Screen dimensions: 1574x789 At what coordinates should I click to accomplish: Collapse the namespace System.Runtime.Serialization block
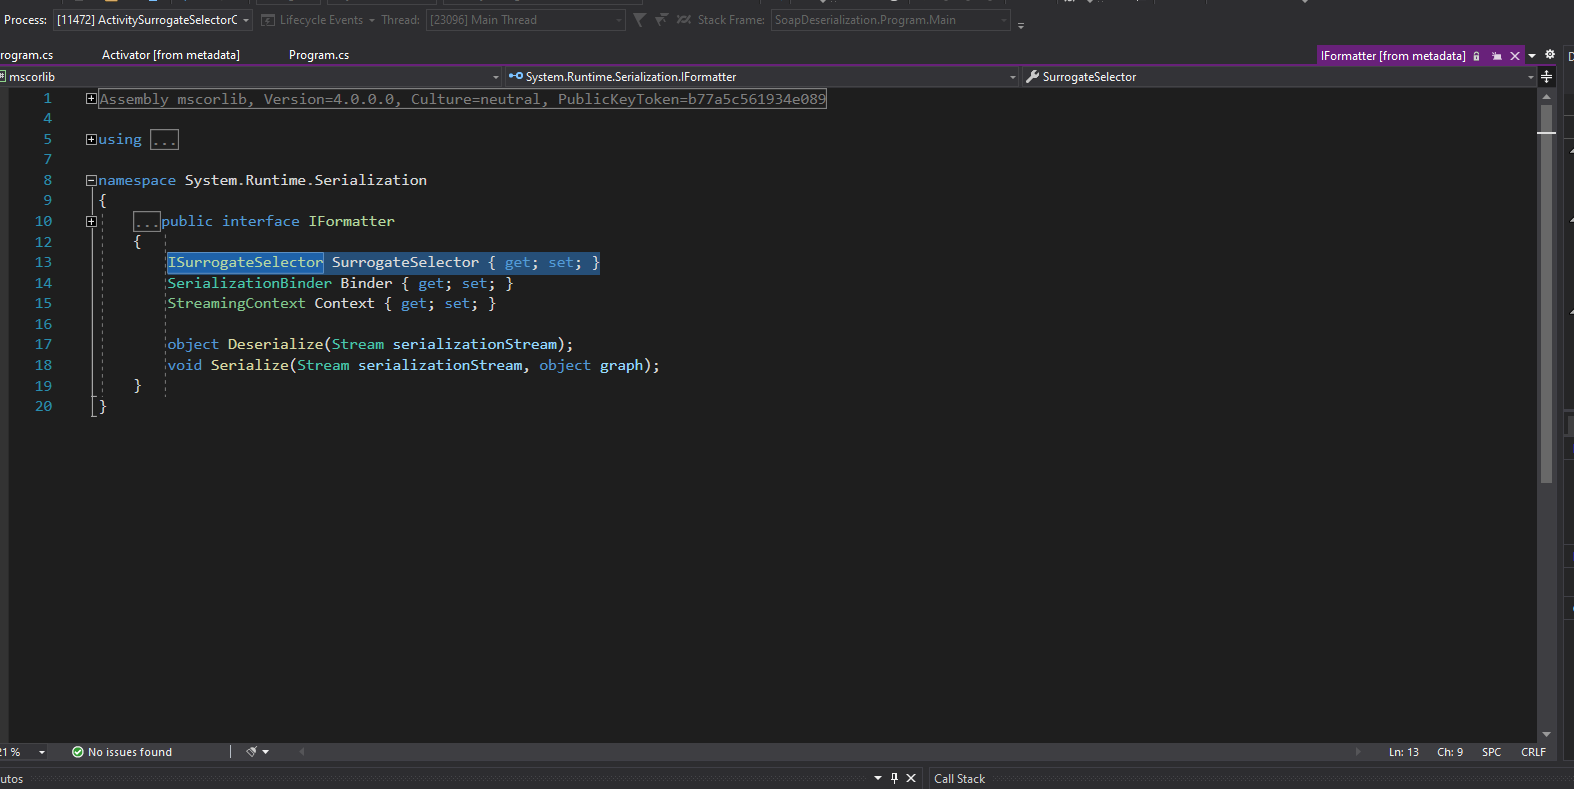point(91,181)
